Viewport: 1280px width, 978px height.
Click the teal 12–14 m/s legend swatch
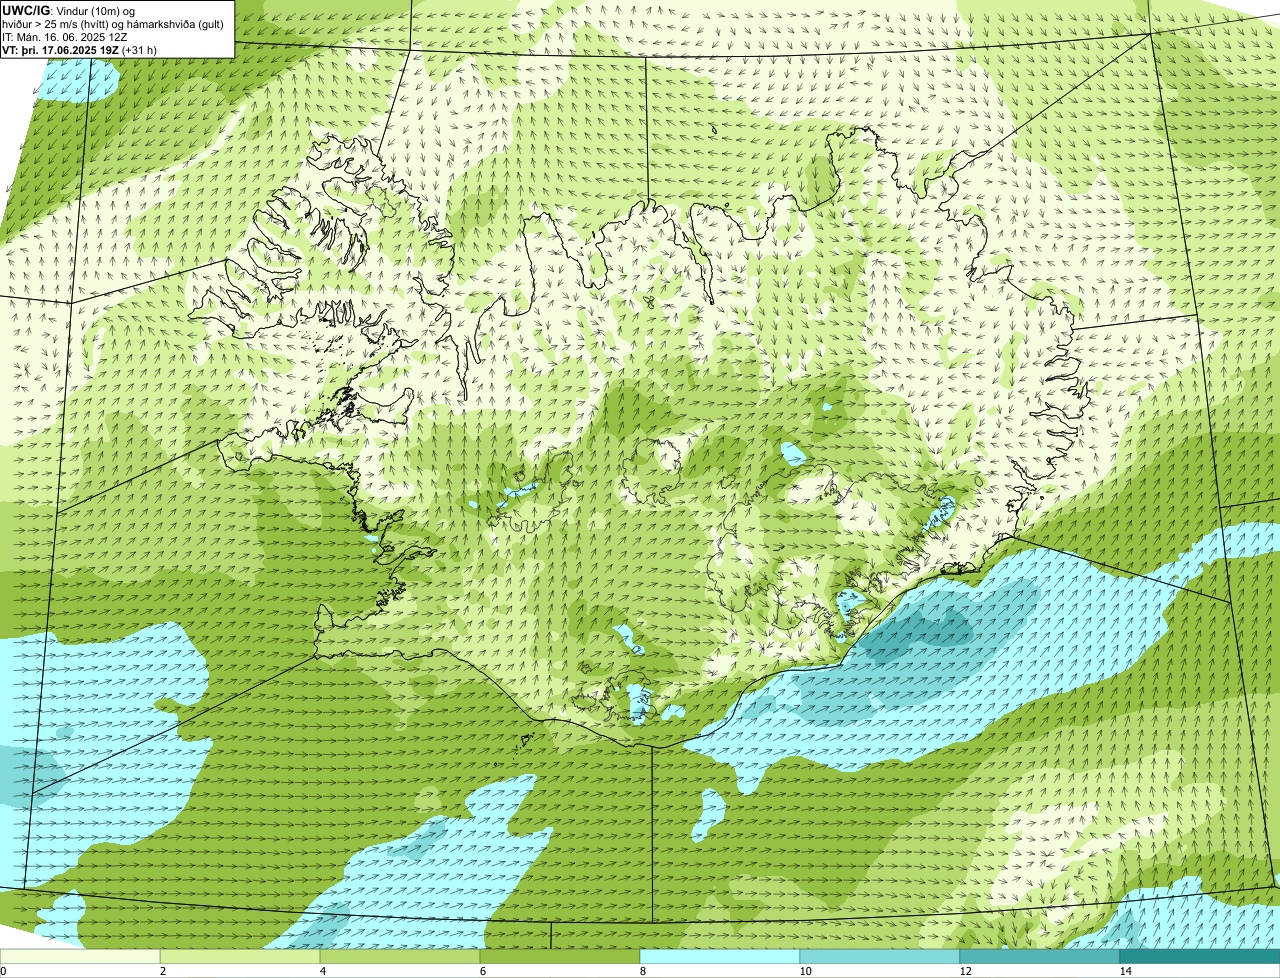tap(1040, 956)
